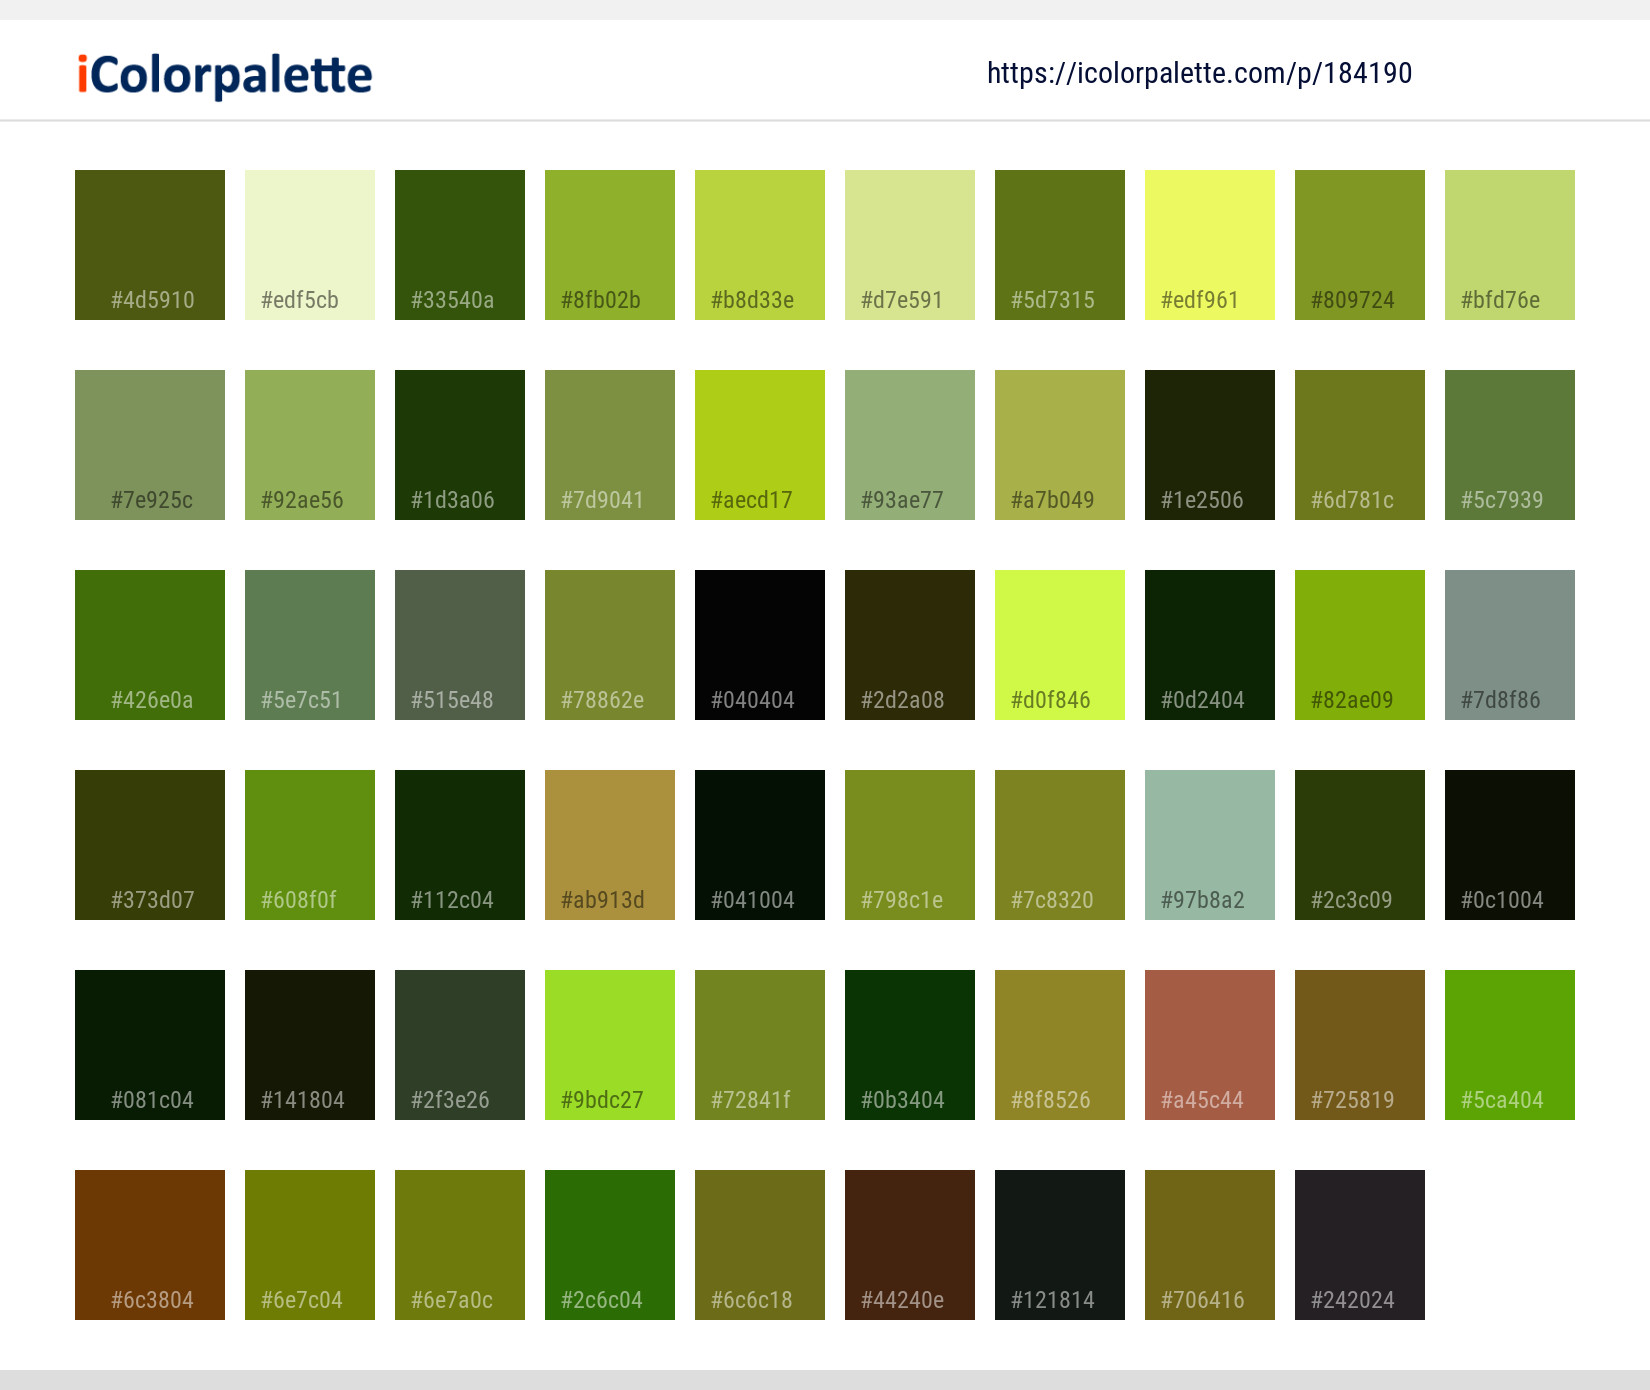Select the bright green #9bdc27 swatch
The width and height of the screenshot is (1650, 1390).
click(x=610, y=1045)
